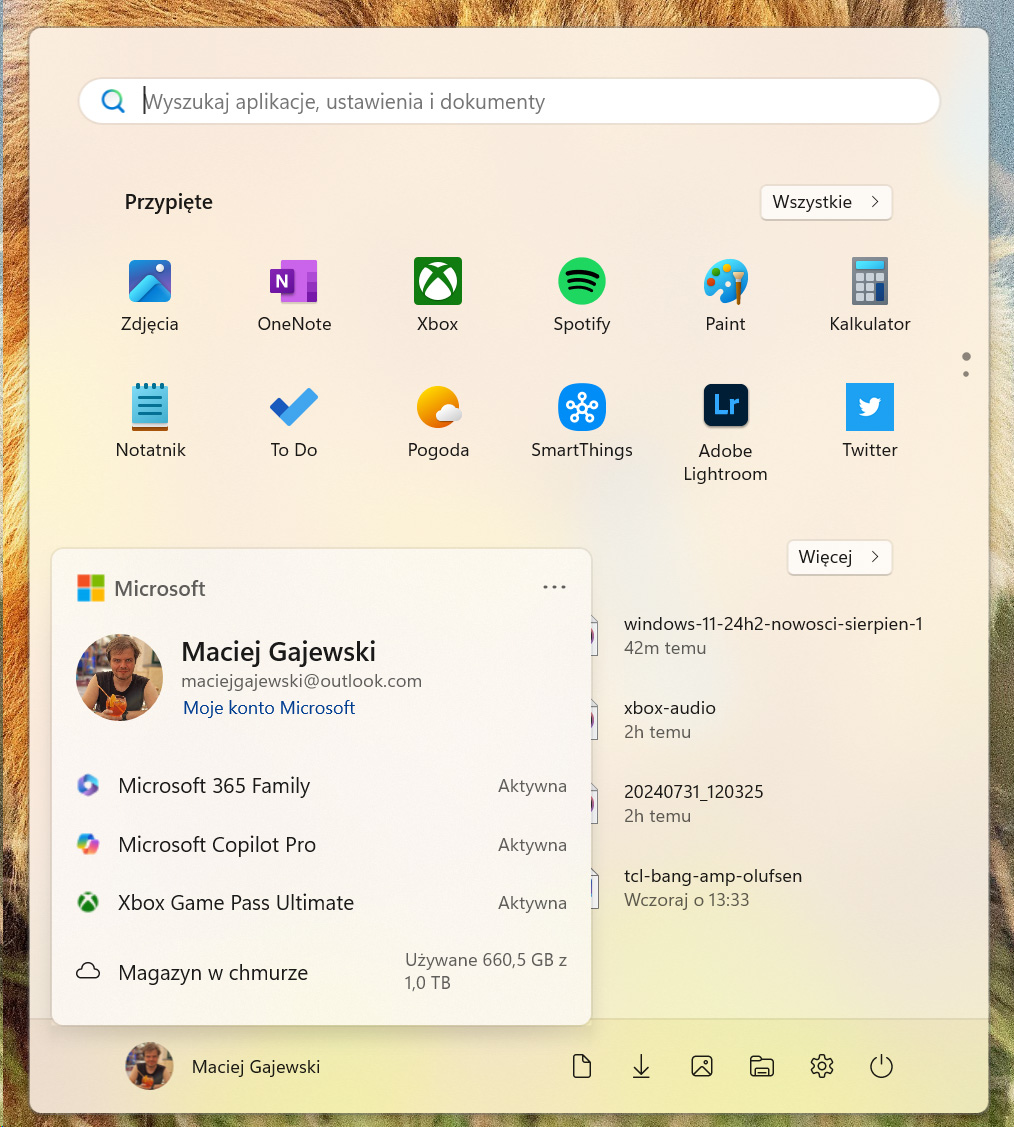Click the Microsoft Copilot Pro icon
Screen dimensions: 1014x1127
(88, 844)
